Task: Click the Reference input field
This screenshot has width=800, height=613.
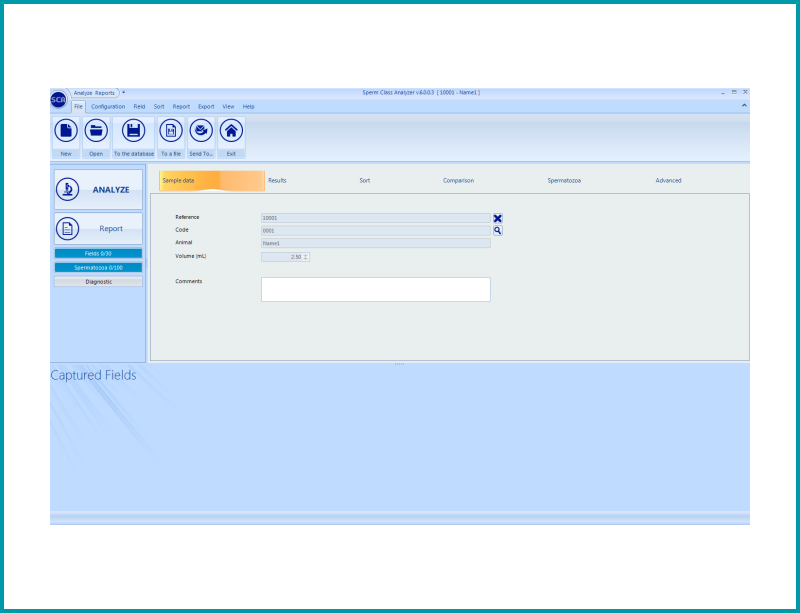Action: [376, 218]
